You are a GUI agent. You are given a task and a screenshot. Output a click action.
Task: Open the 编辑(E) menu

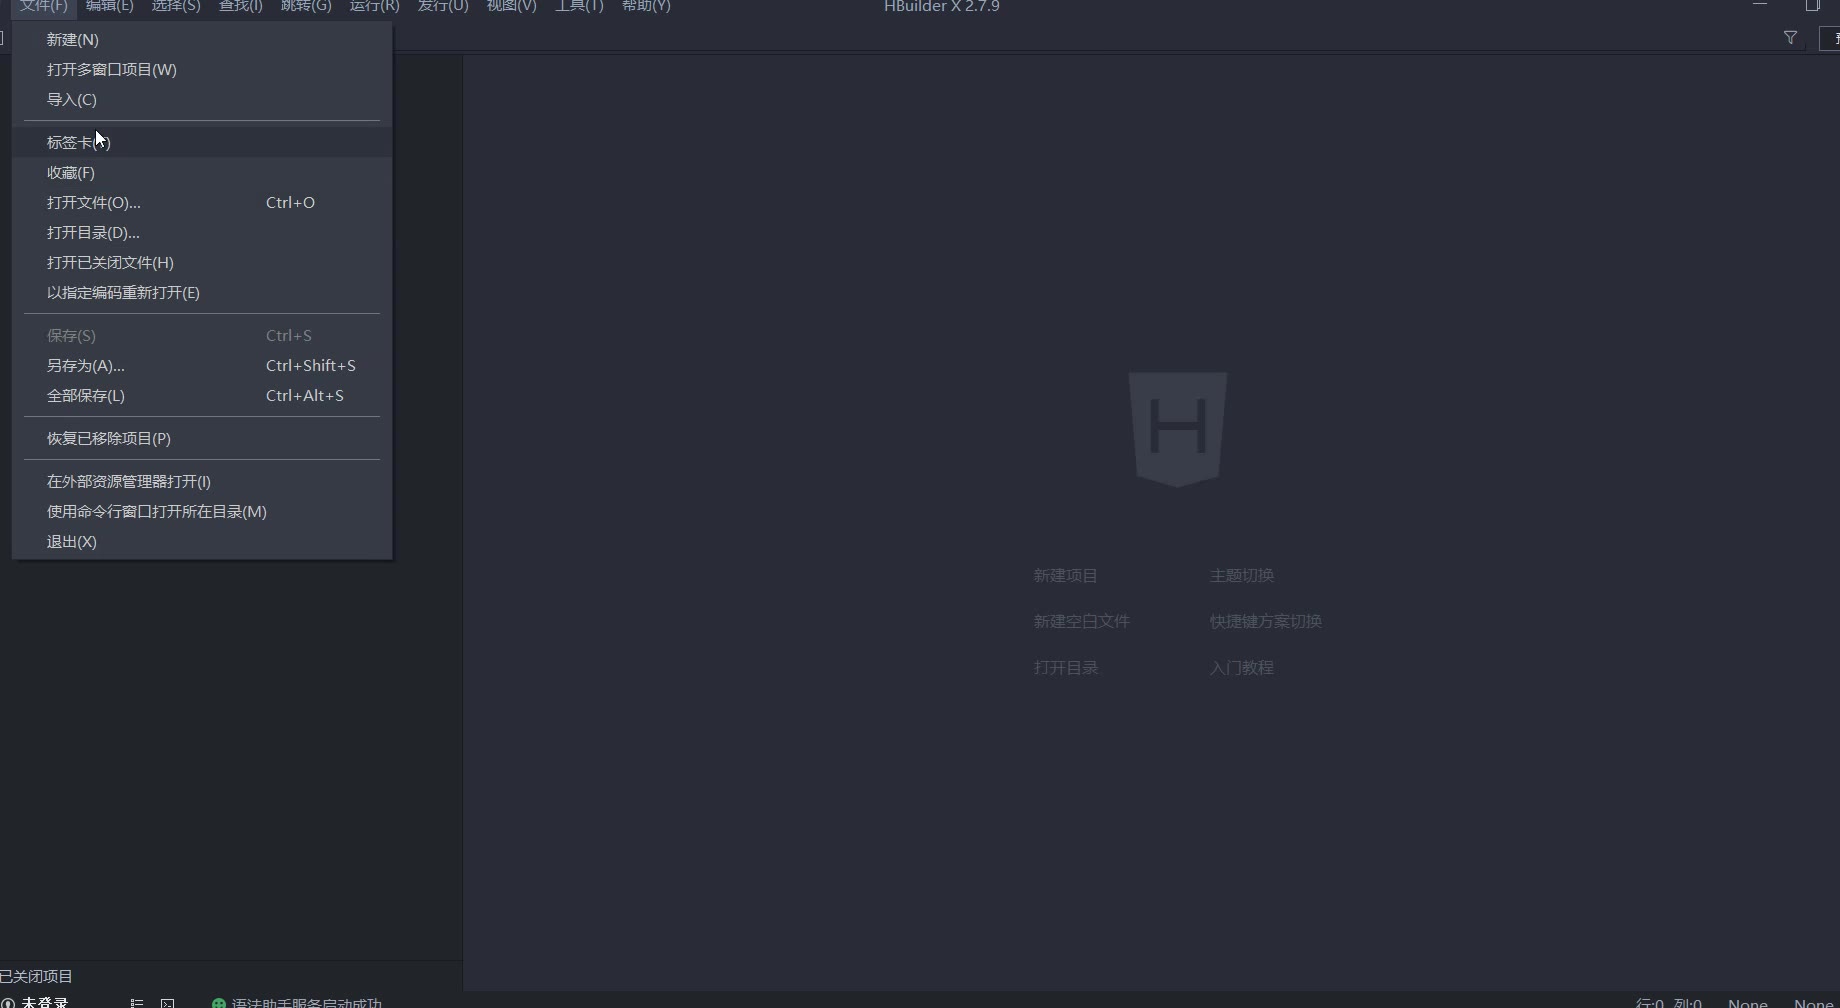coord(110,6)
